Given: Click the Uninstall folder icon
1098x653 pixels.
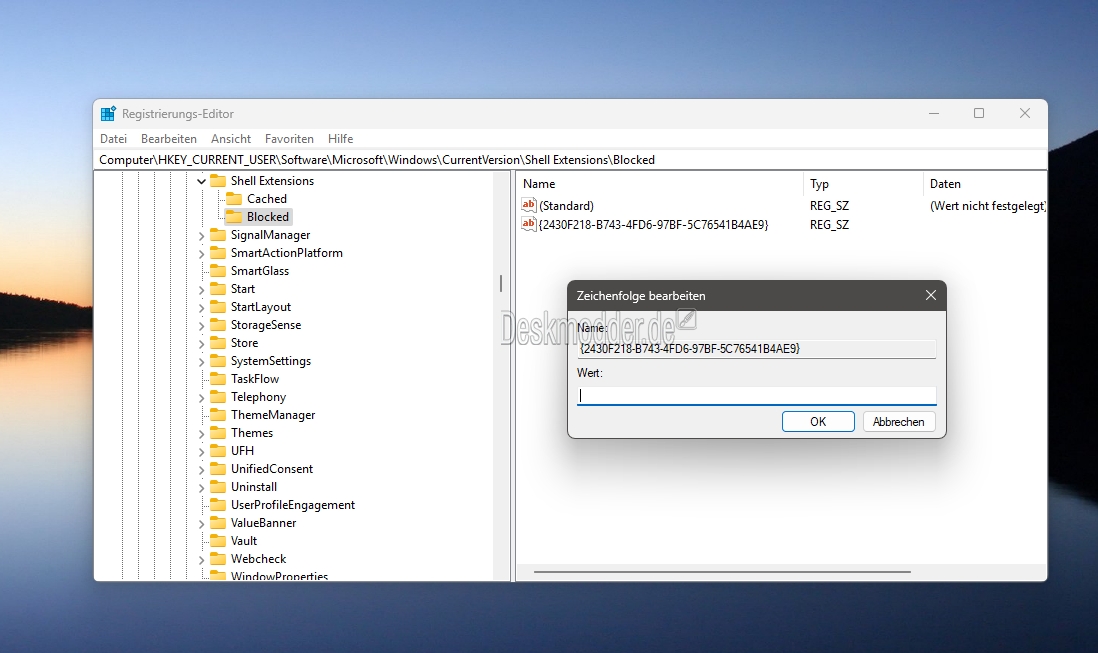Looking at the screenshot, I should pyautogui.click(x=218, y=486).
